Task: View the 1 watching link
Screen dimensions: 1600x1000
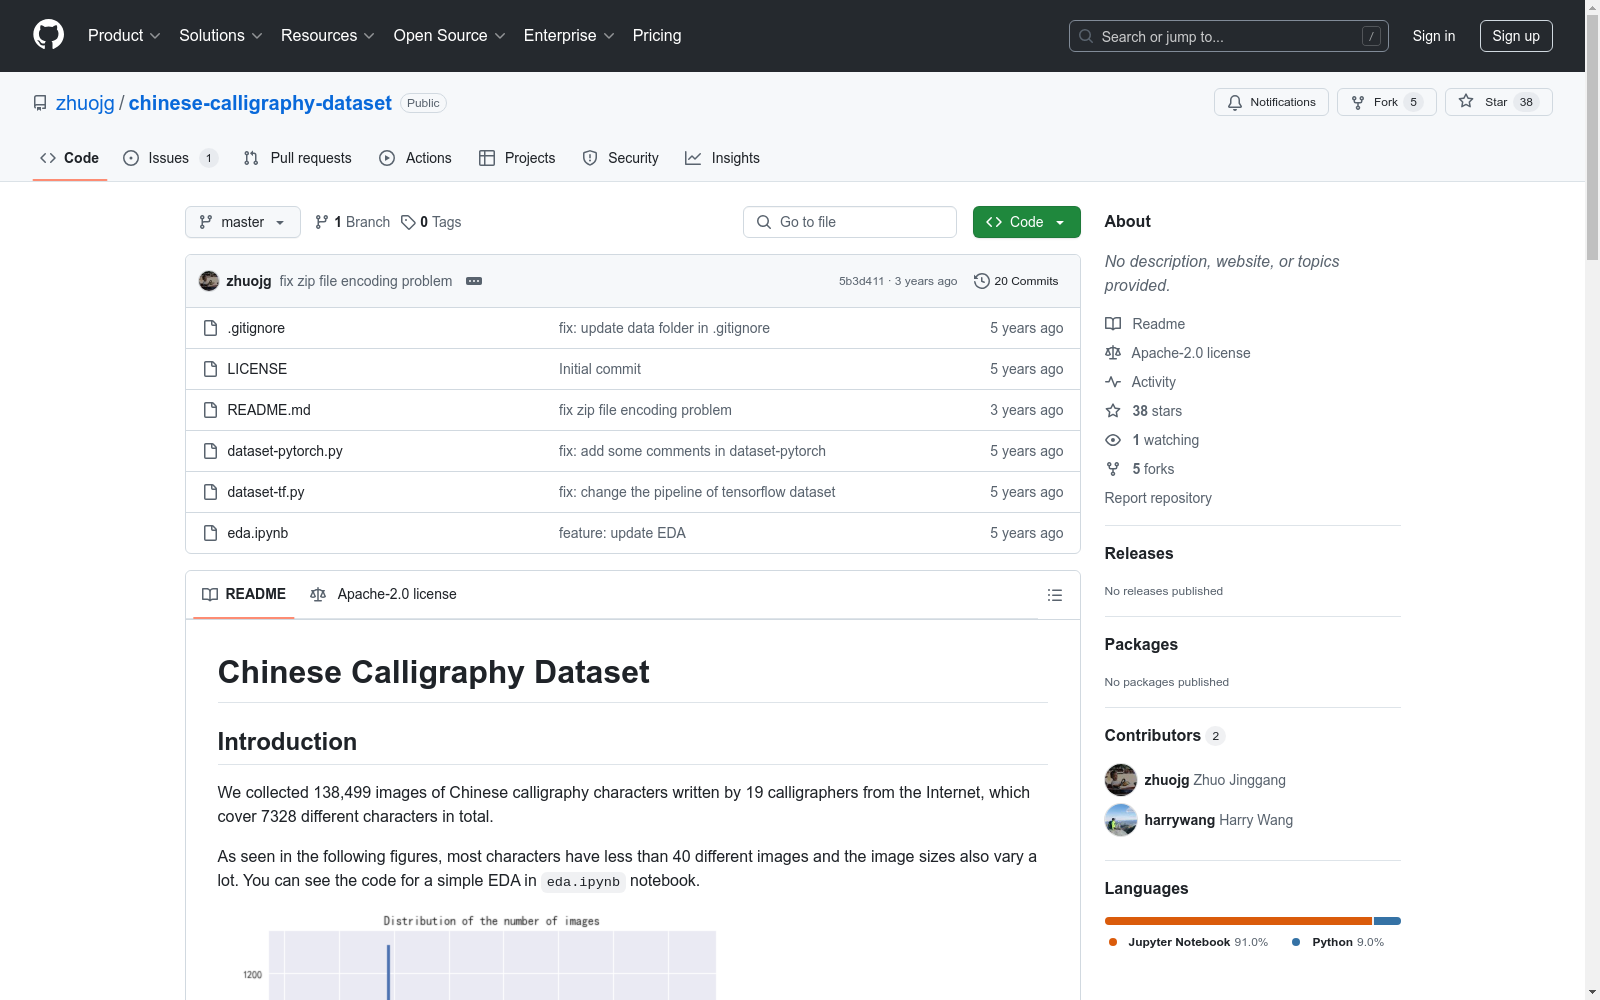Action: pyautogui.click(x=1152, y=440)
